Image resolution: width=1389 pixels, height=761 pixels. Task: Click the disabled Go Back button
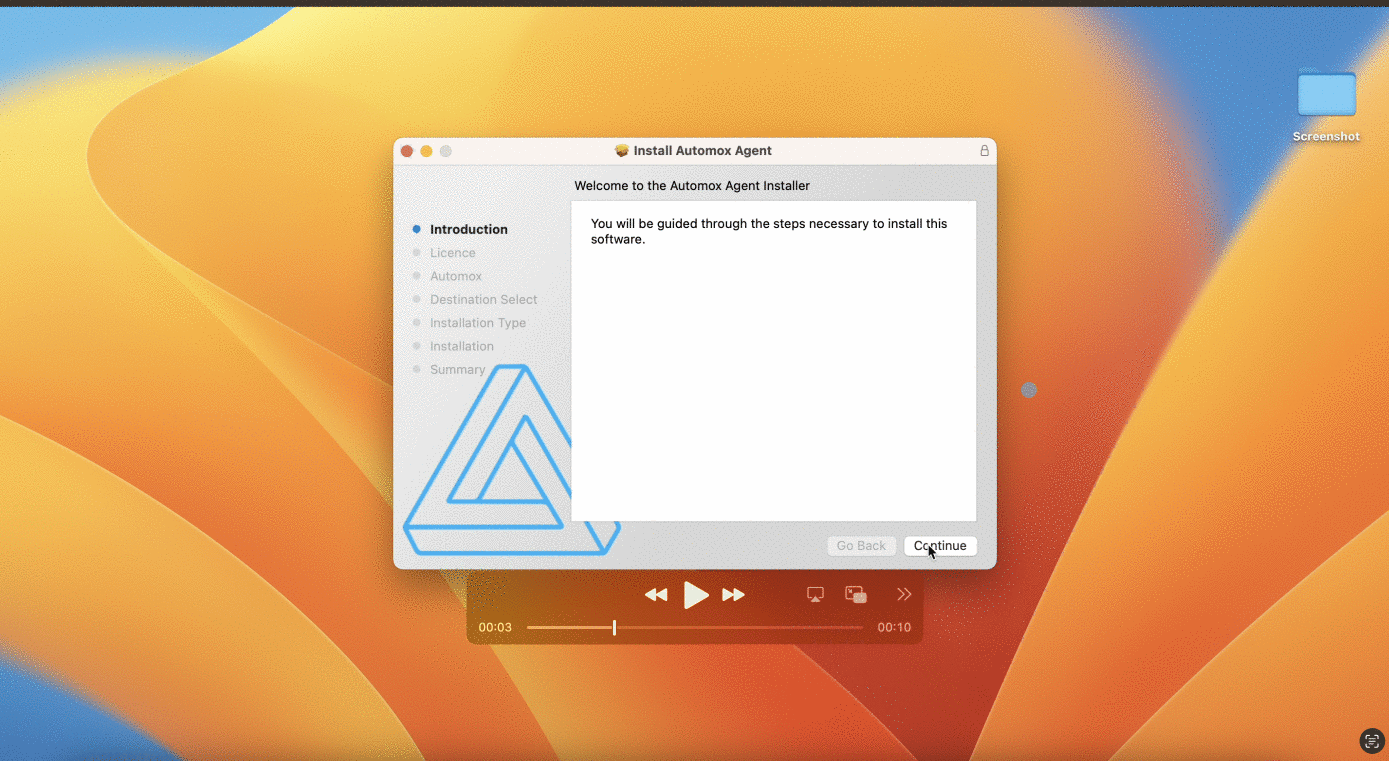point(861,546)
